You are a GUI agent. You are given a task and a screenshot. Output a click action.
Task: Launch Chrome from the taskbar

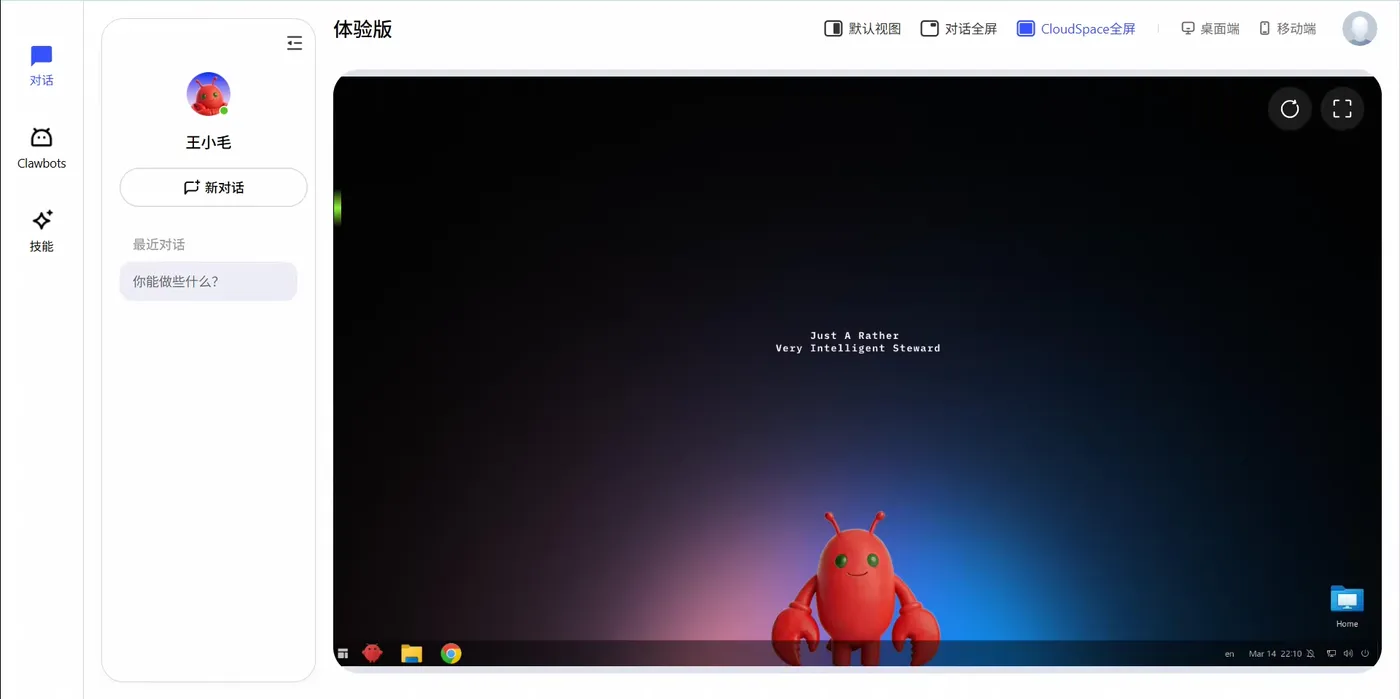[451, 654]
